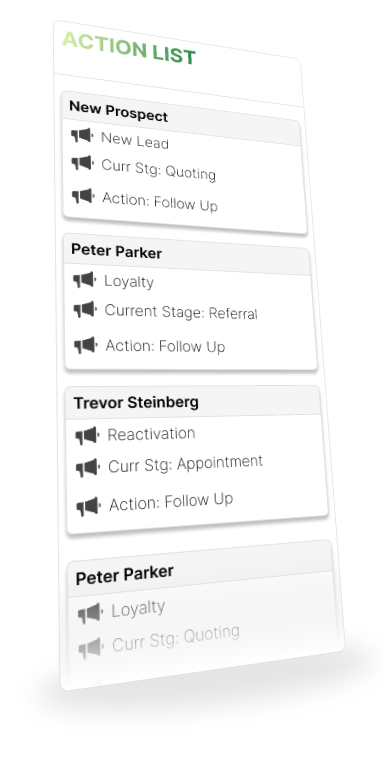Click megaphone beside Action: Follow Up under New Prospect
The image size is (383, 764).
pyautogui.click(x=83, y=196)
